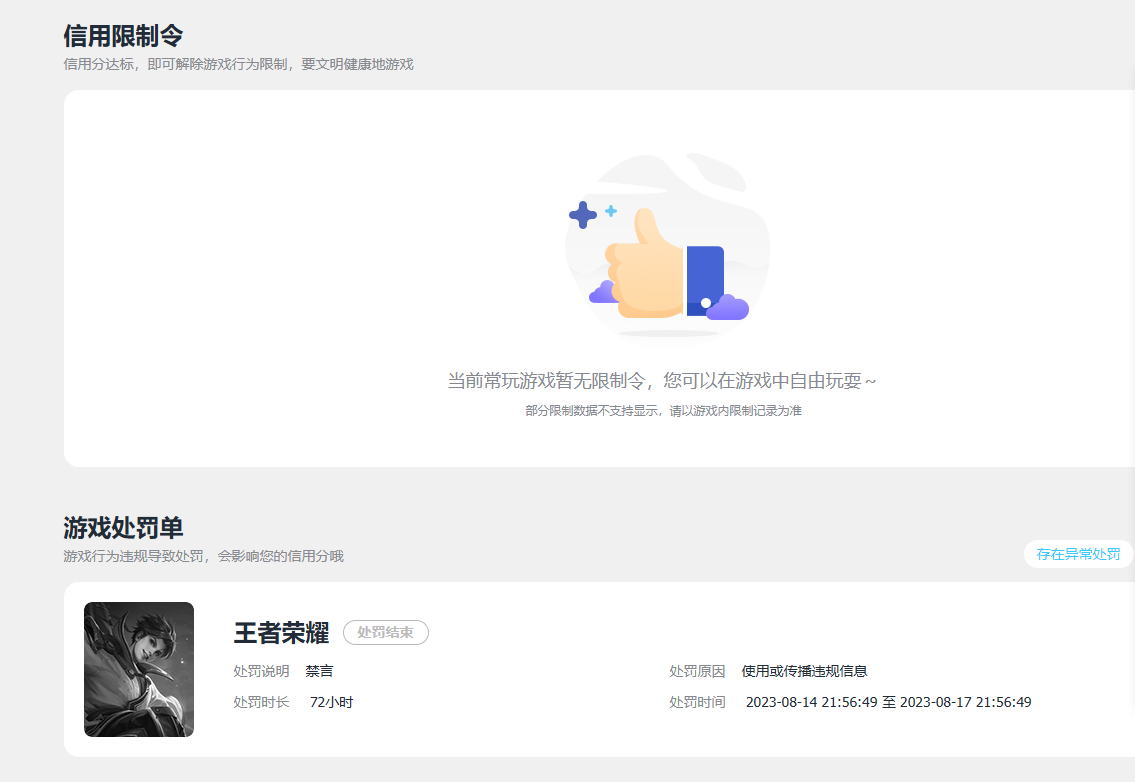Select the 王者荣耀 game thumbnail image

(x=139, y=670)
